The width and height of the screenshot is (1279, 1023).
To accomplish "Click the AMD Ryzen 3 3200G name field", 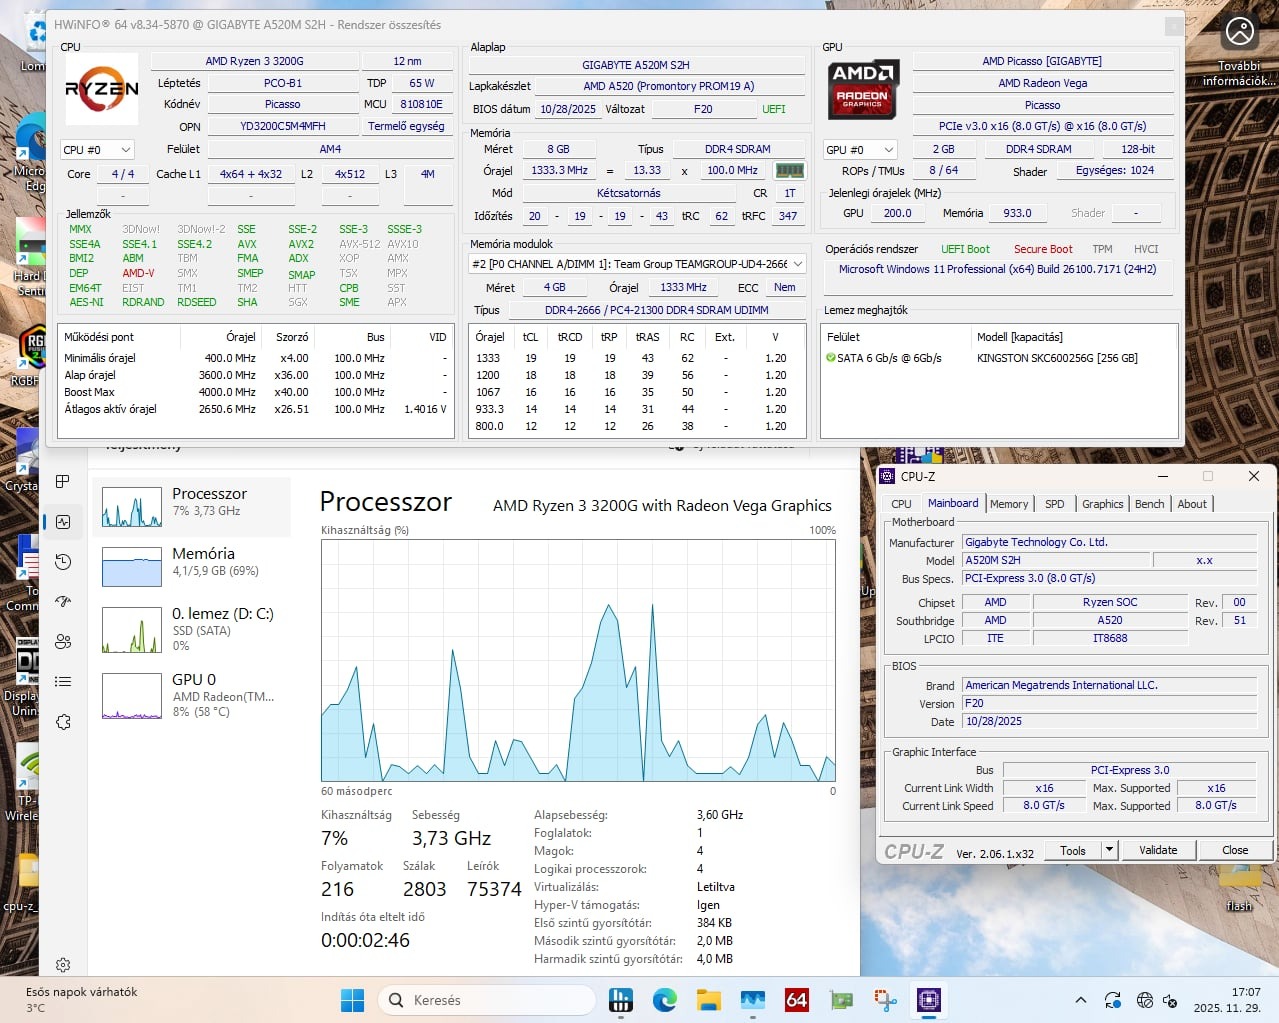I will pyautogui.click(x=254, y=61).
